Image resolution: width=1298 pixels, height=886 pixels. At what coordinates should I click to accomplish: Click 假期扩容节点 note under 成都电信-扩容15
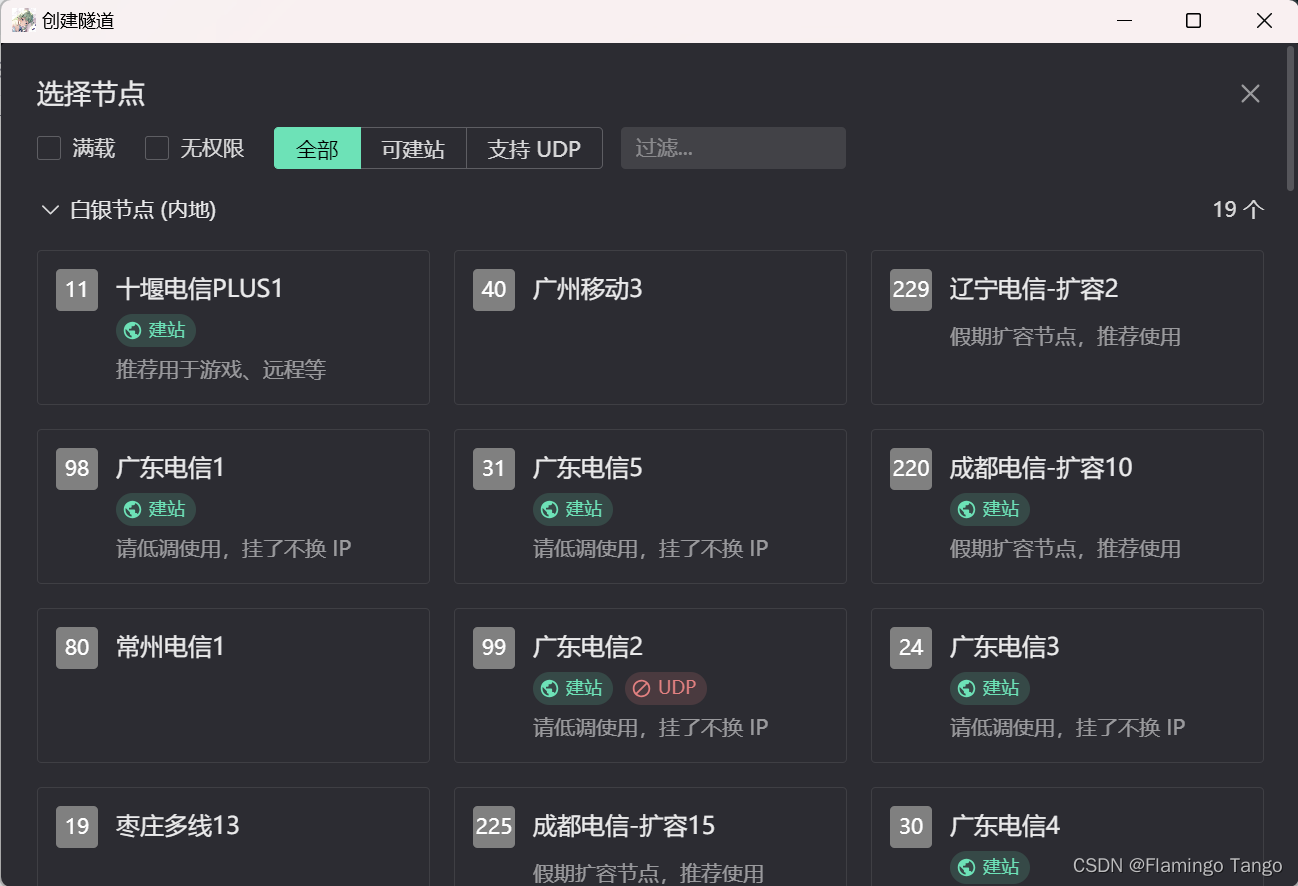click(x=648, y=874)
